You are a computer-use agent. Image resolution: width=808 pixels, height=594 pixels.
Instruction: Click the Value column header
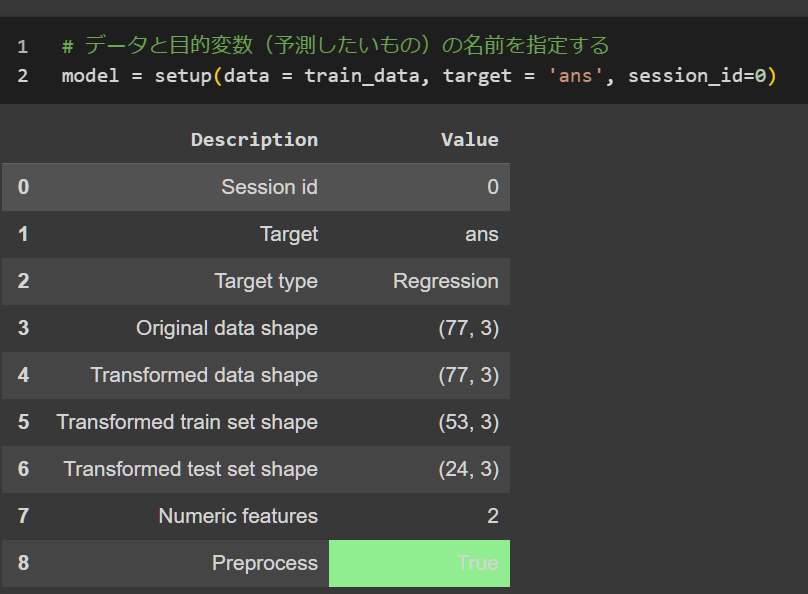[x=470, y=140]
